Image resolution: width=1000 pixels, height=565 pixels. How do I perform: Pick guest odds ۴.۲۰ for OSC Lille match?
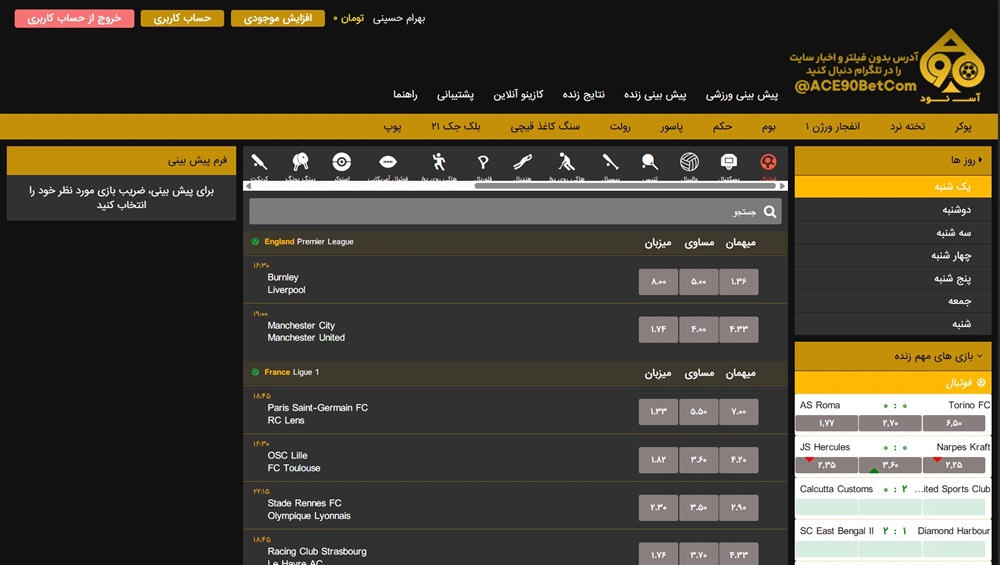click(x=739, y=460)
